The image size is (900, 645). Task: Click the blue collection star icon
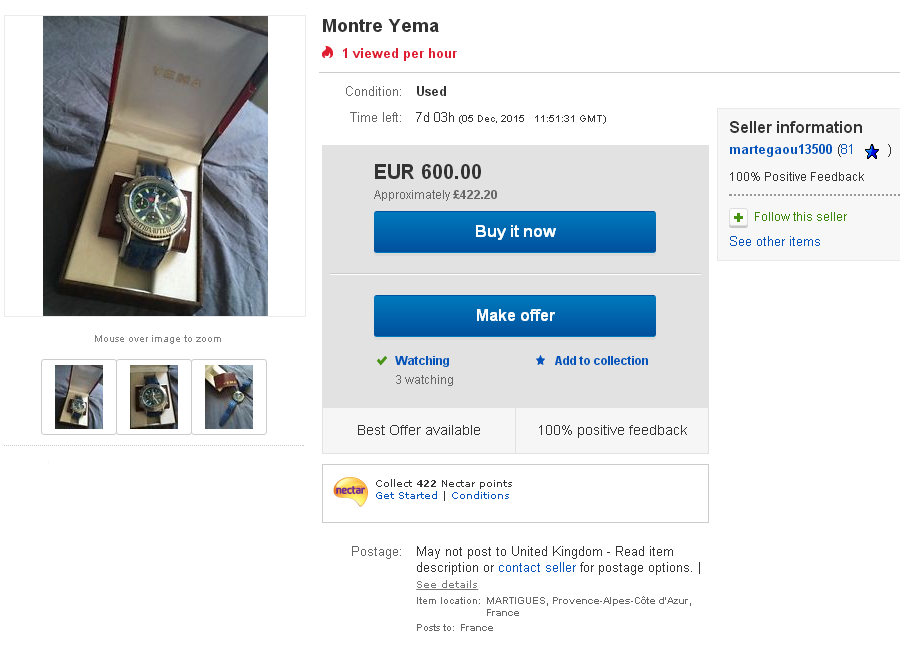541,361
